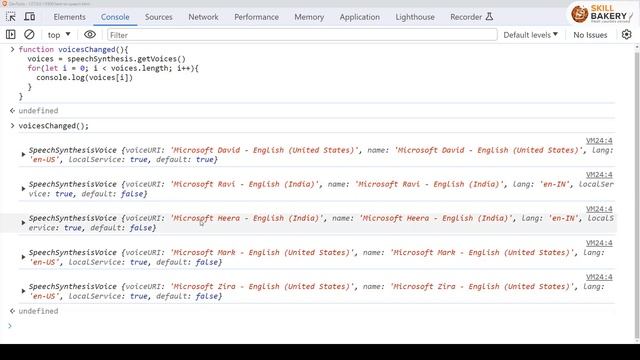
Task: Expand the Microsoft Ravi voice object
Action: (23, 189)
